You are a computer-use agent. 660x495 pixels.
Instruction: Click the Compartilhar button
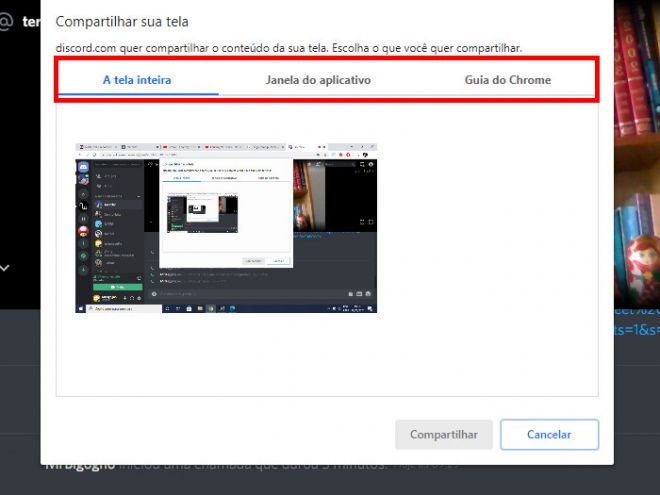click(x=444, y=434)
